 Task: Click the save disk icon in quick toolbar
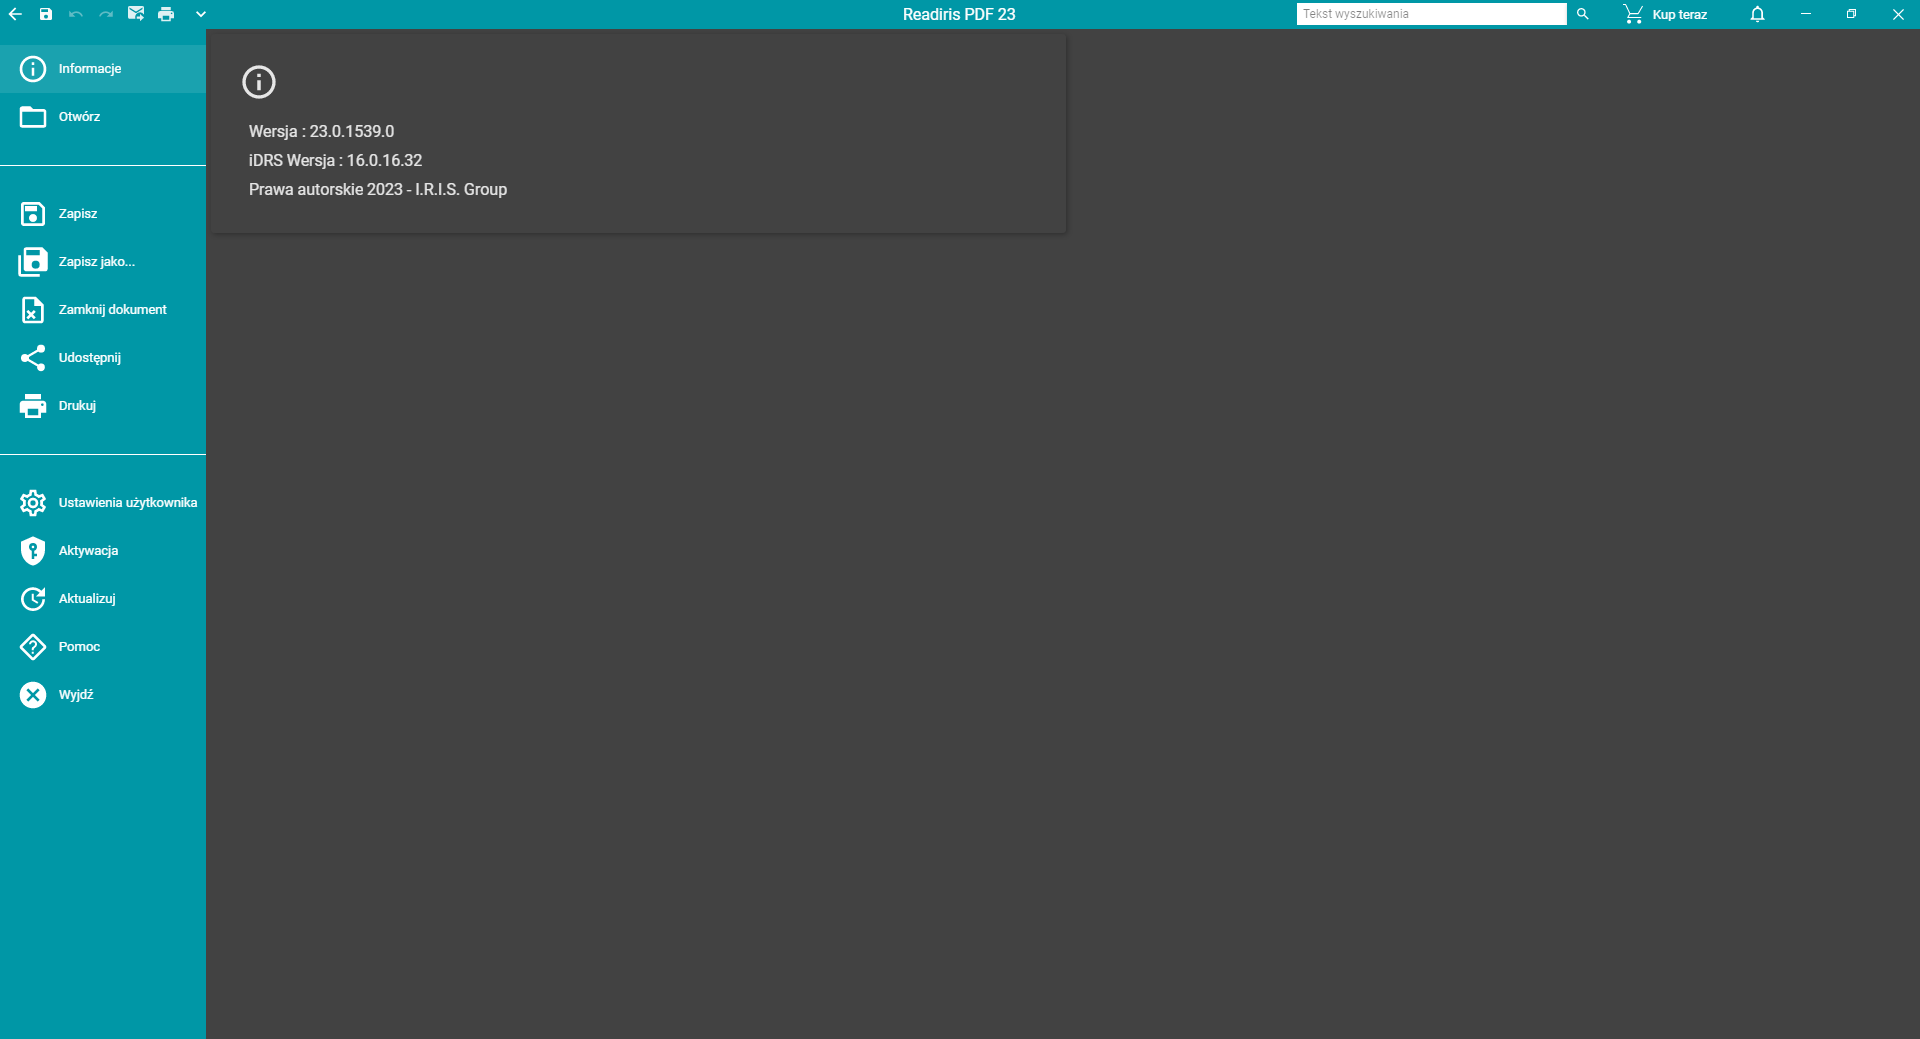click(x=46, y=14)
